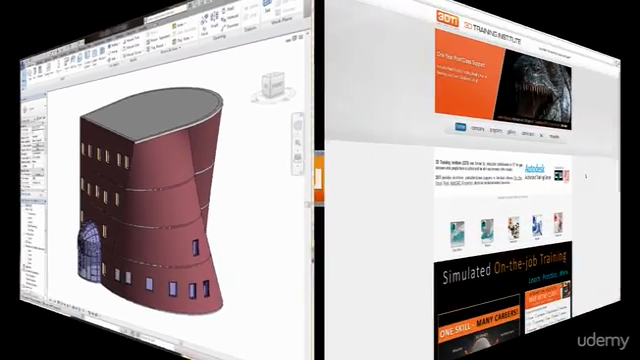Image resolution: width=640 pixels, height=360 pixels.
Task: Select the Door tool in Build panel
Action: point(35,72)
